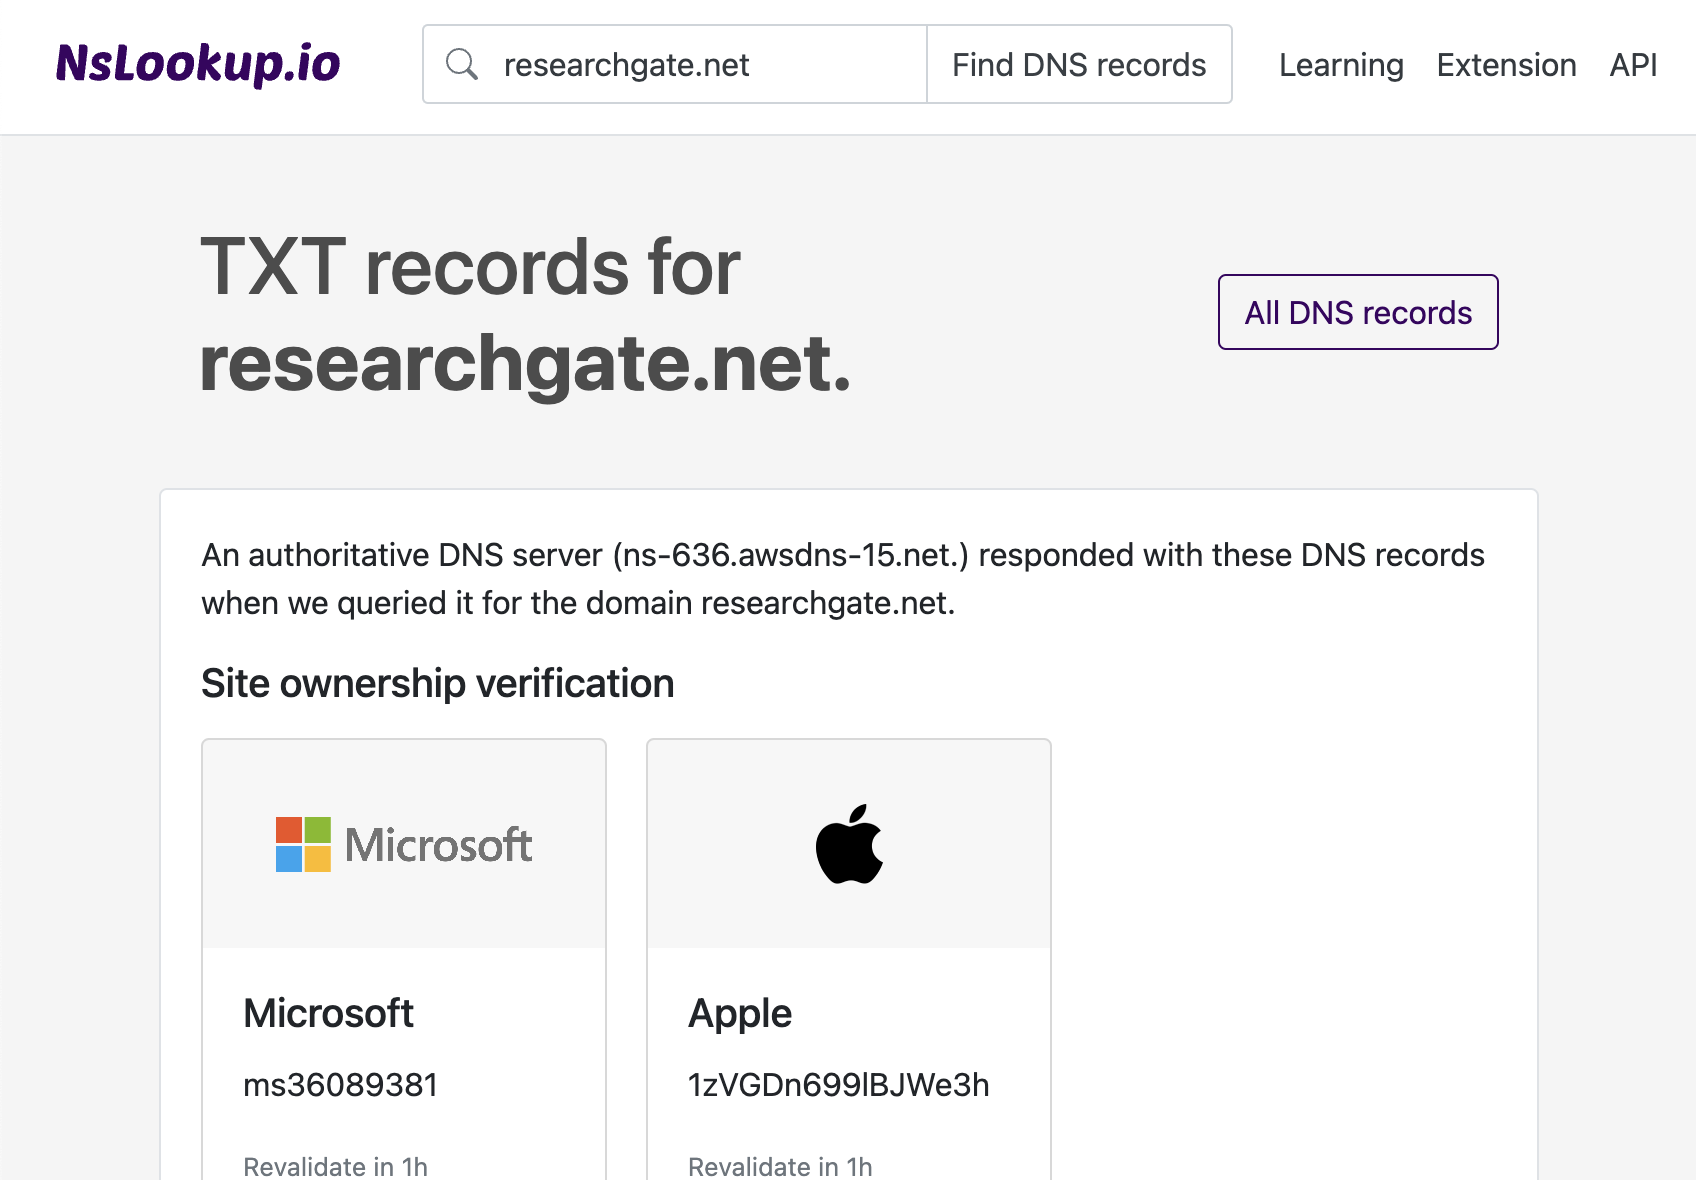Screen dimensions: 1696x1180
Task: Open All DNS records for researchgate.net
Action: click(1357, 312)
